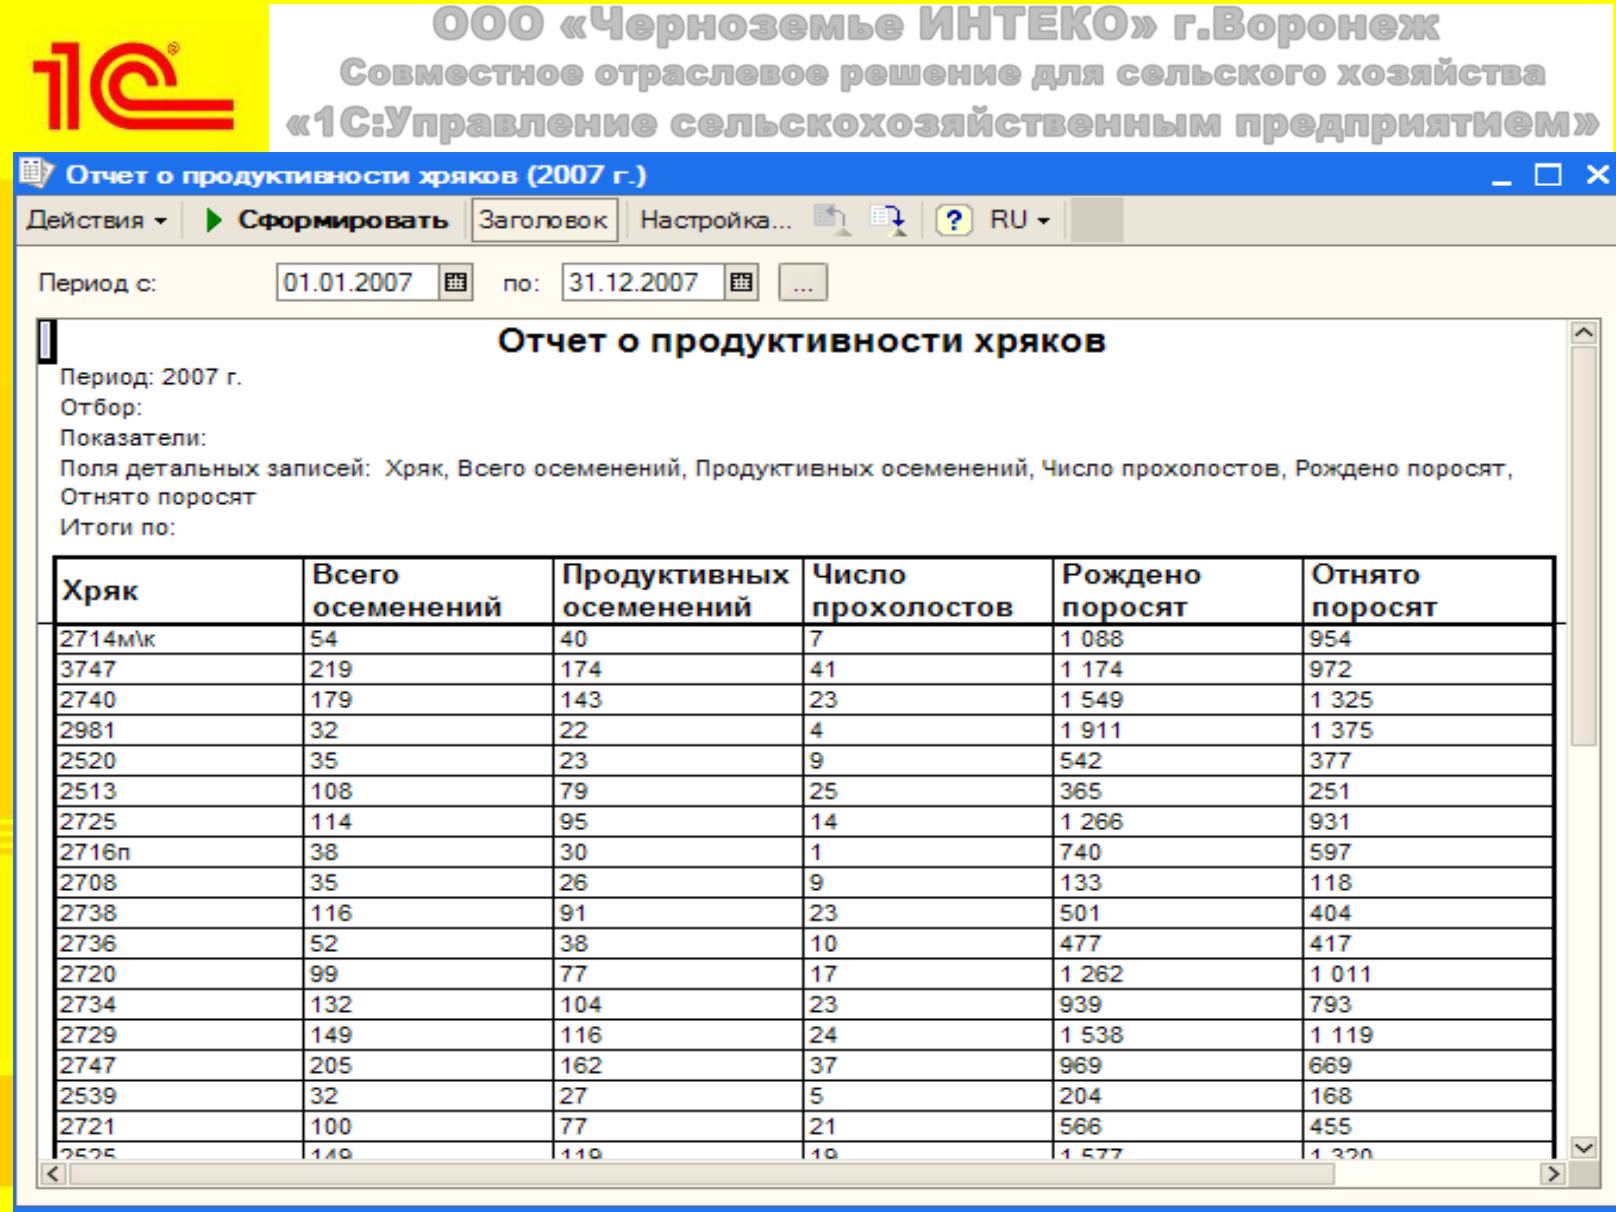Click value 1 911 in Рождено поросят column

point(1178,730)
